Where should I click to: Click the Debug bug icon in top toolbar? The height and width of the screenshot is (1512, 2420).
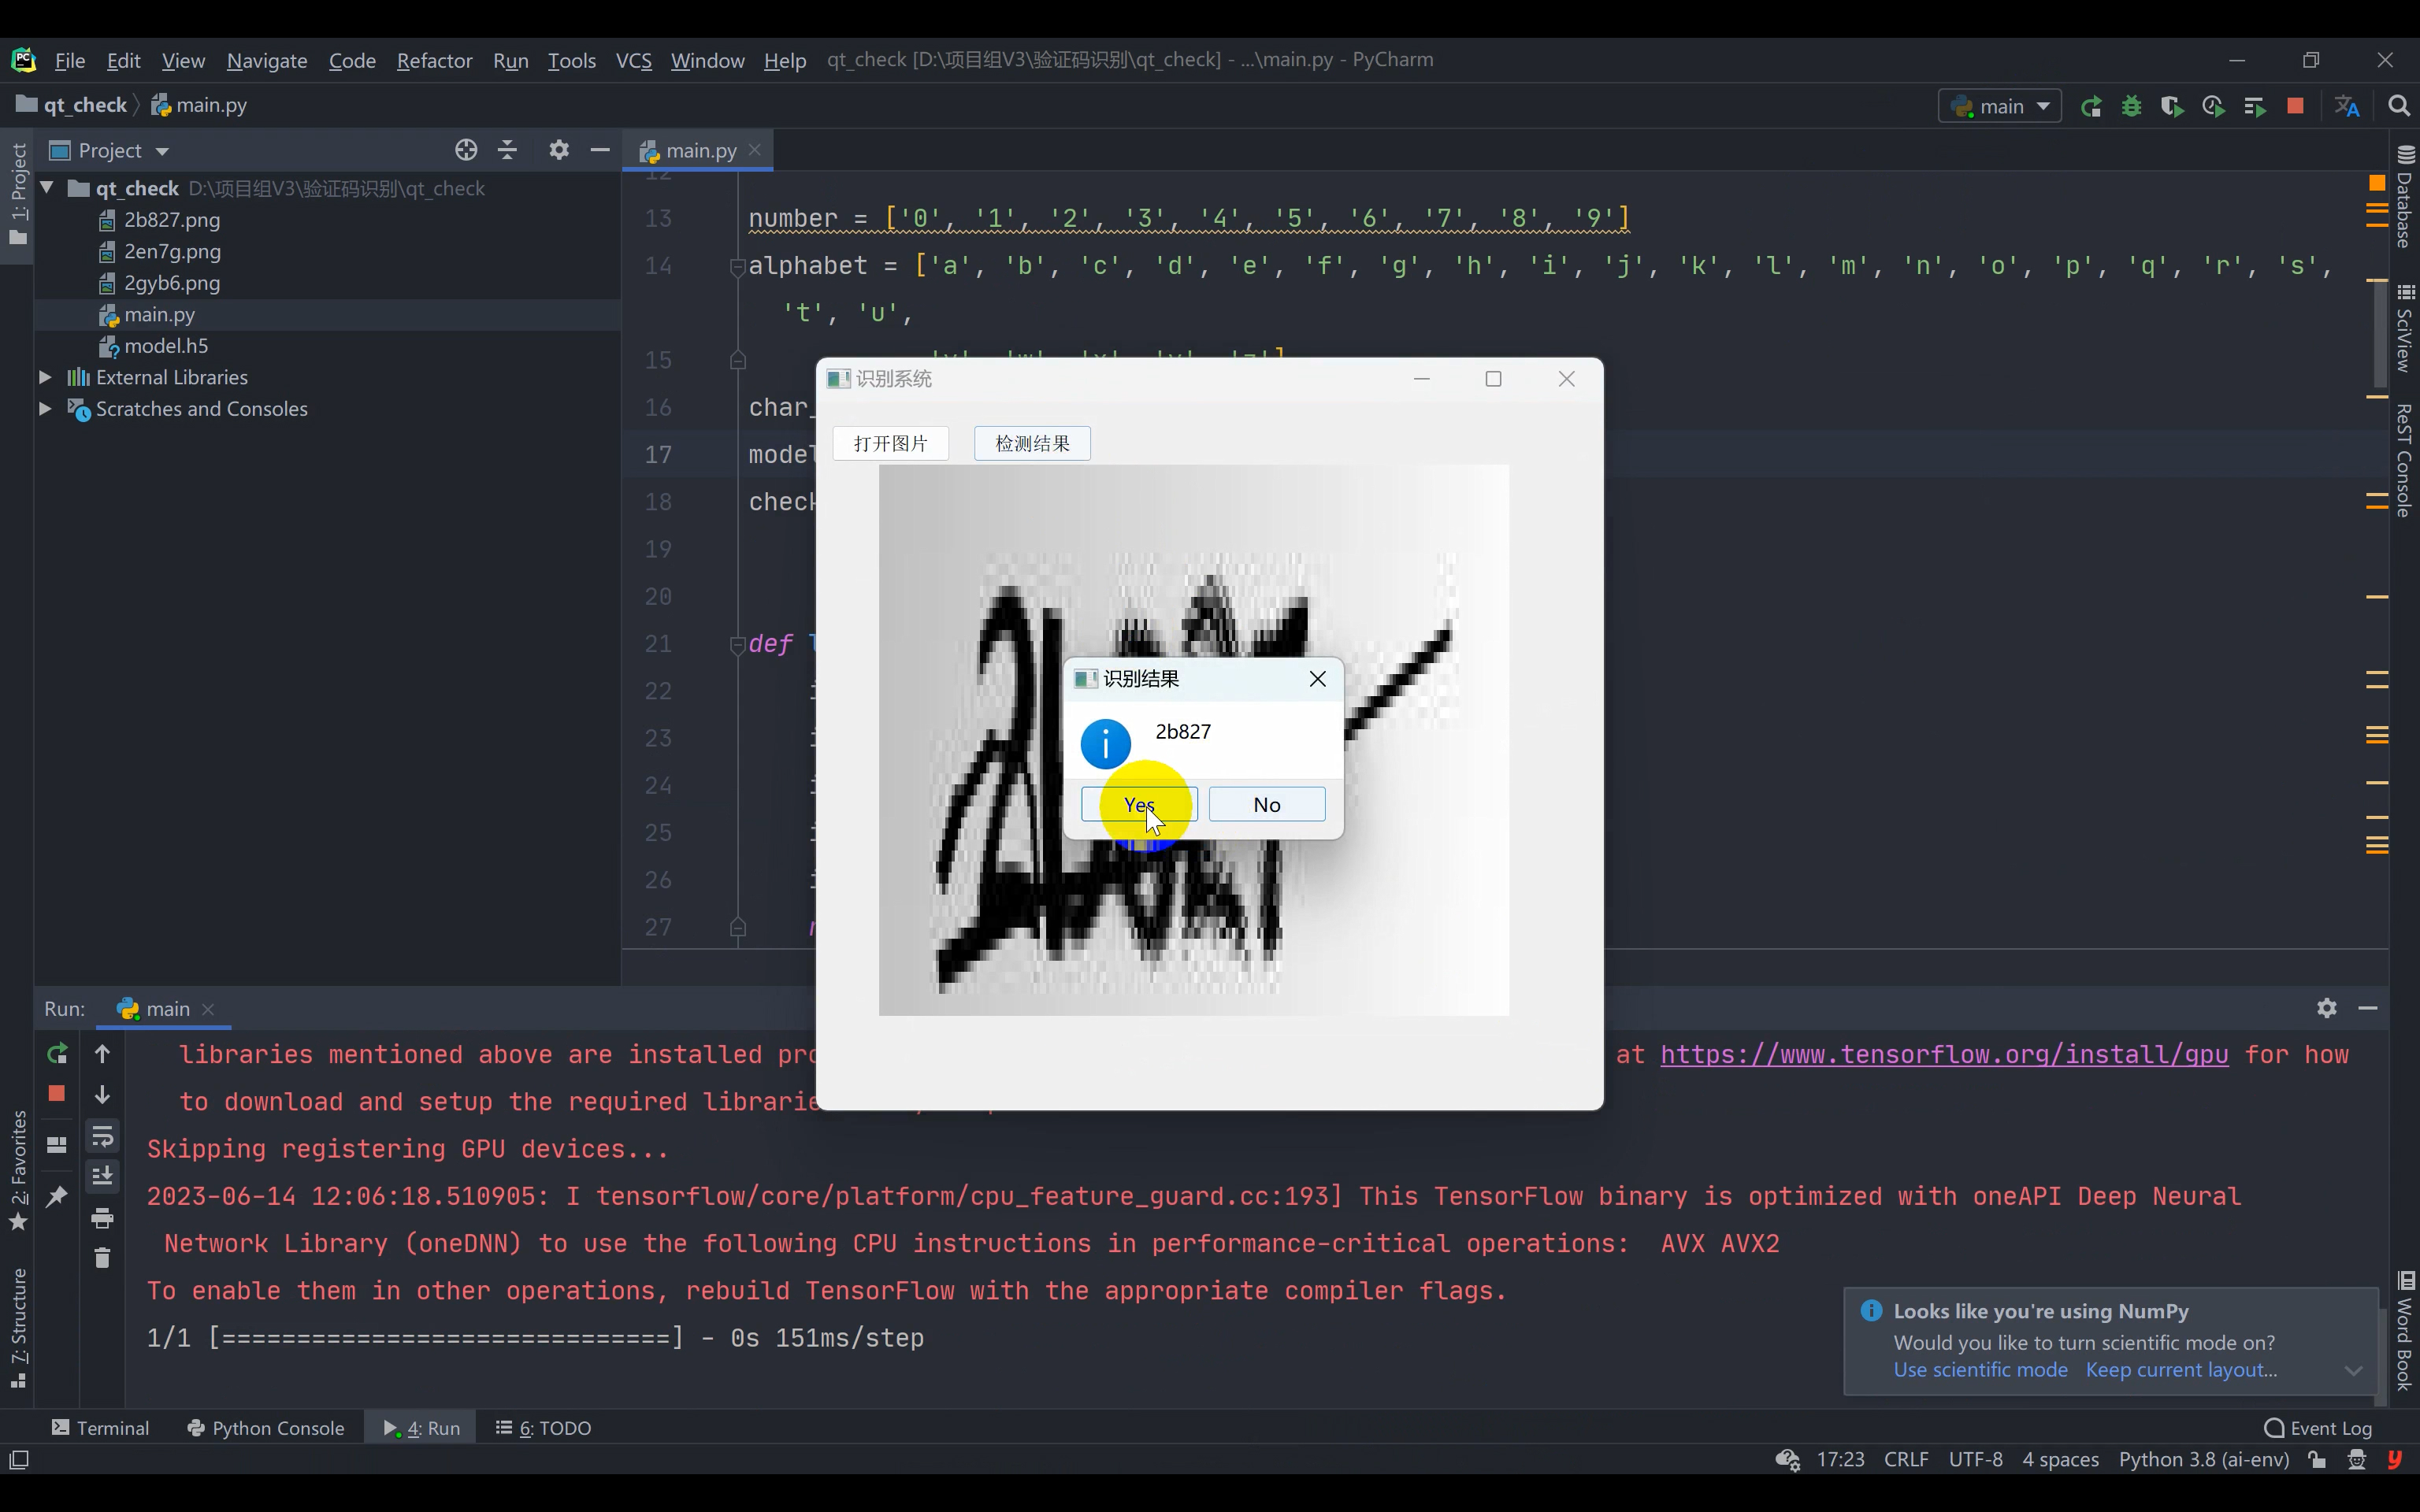(x=2131, y=107)
